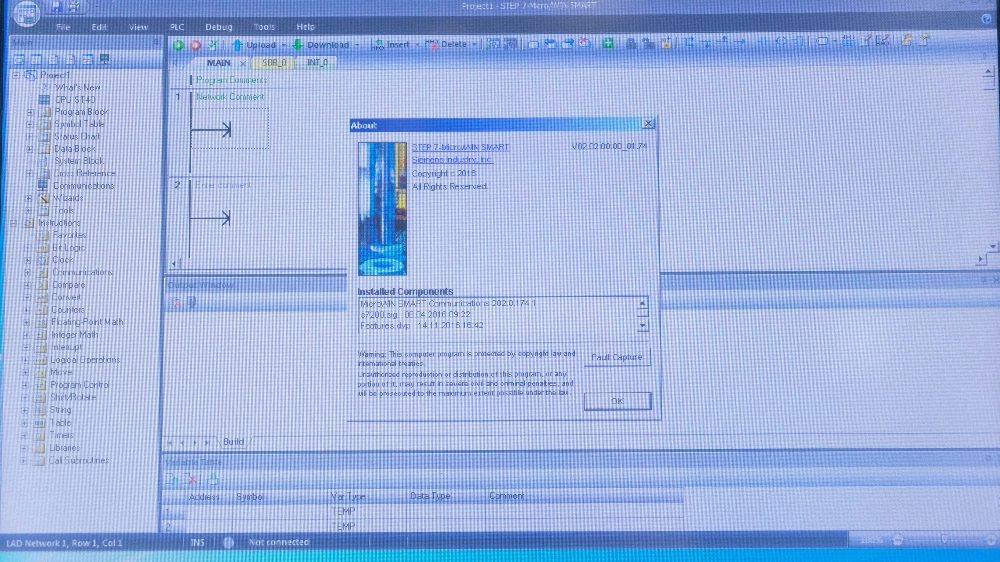Switch to the MAIN editor tab
This screenshot has height=562, width=1000.
point(218,63)
